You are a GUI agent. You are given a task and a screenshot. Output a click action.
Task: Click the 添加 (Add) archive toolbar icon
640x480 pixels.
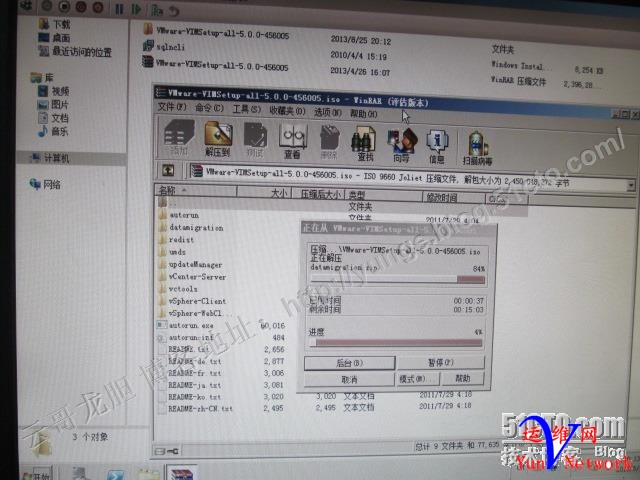click(x=178, y=138)
